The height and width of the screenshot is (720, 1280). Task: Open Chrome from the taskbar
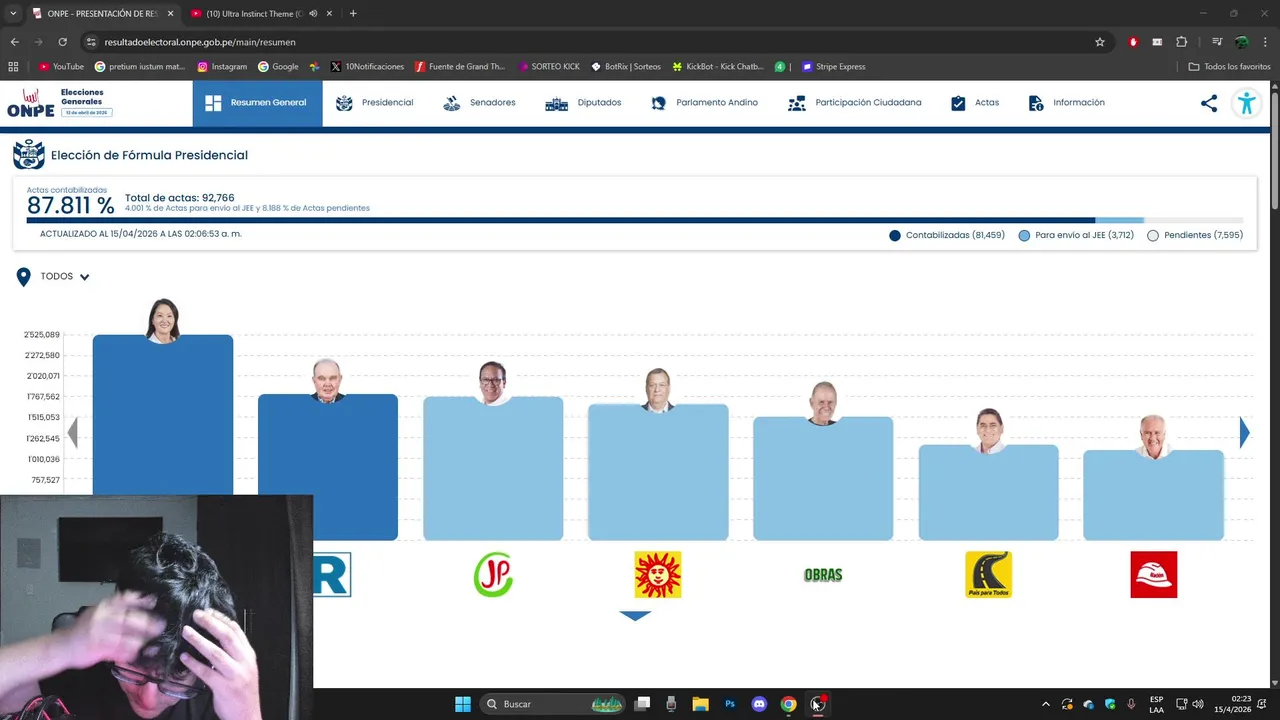pyautogui.click(x=788, y=704)
